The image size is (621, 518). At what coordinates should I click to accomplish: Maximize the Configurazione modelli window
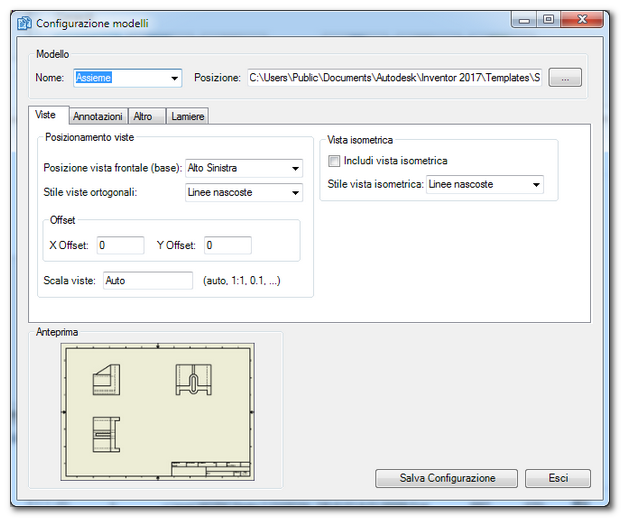coord(549,19)
